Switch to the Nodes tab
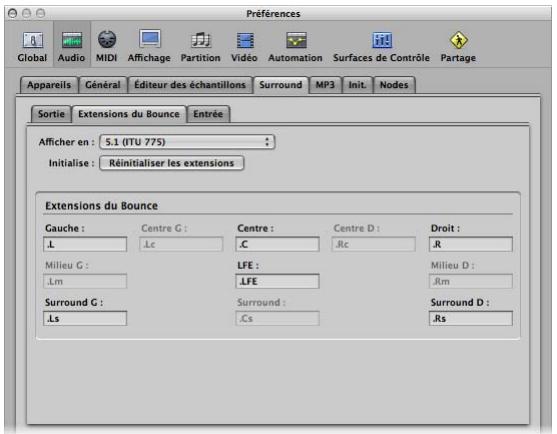The height and width of the screenshot is (434, 557). 394,85
